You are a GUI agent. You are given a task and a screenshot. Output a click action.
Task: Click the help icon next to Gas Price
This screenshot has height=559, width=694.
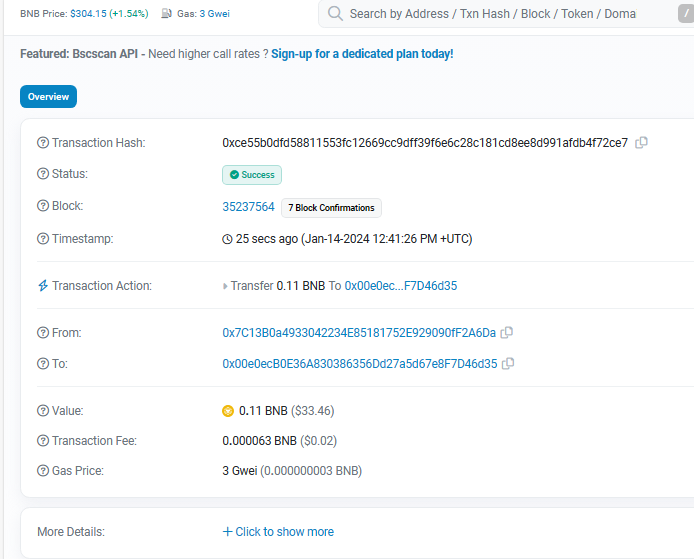coord(43,470)
